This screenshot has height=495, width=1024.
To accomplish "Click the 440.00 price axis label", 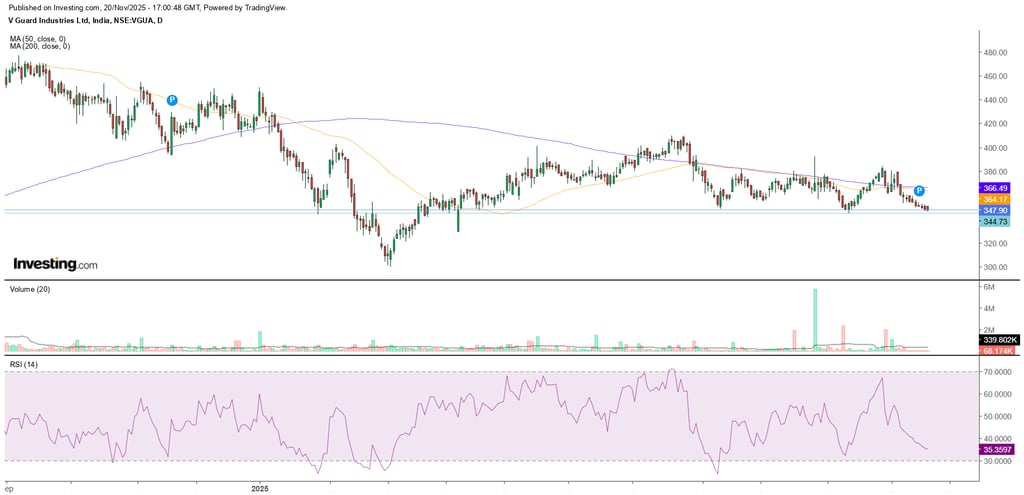I will [996, 101].
